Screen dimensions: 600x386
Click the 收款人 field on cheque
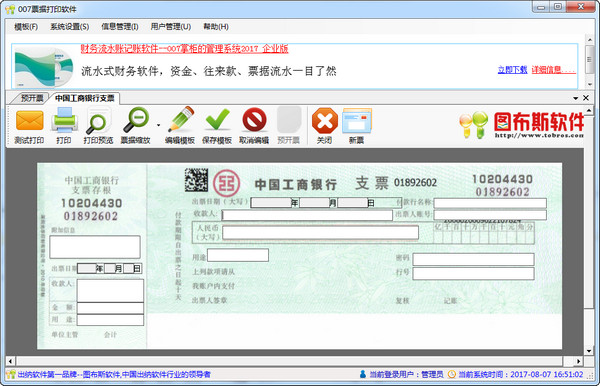[307, 215]
